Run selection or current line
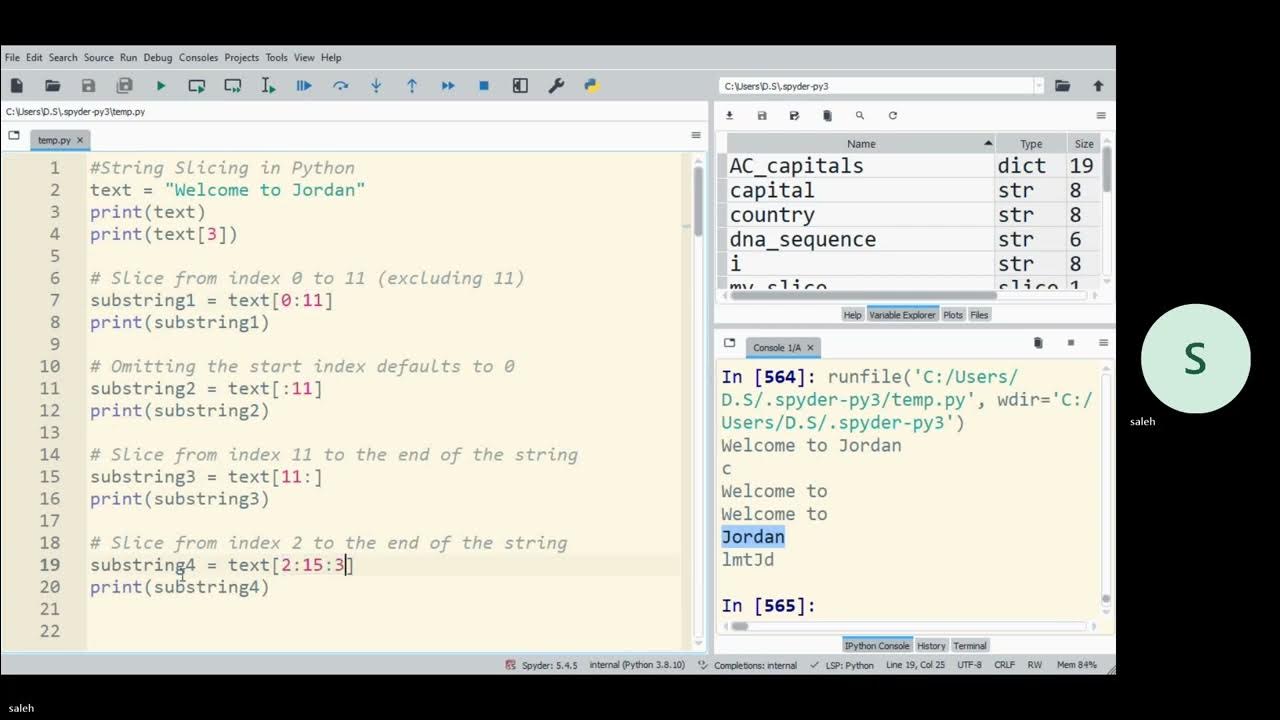This screenshot has height=720, width=1280. (x=268, y=86)
